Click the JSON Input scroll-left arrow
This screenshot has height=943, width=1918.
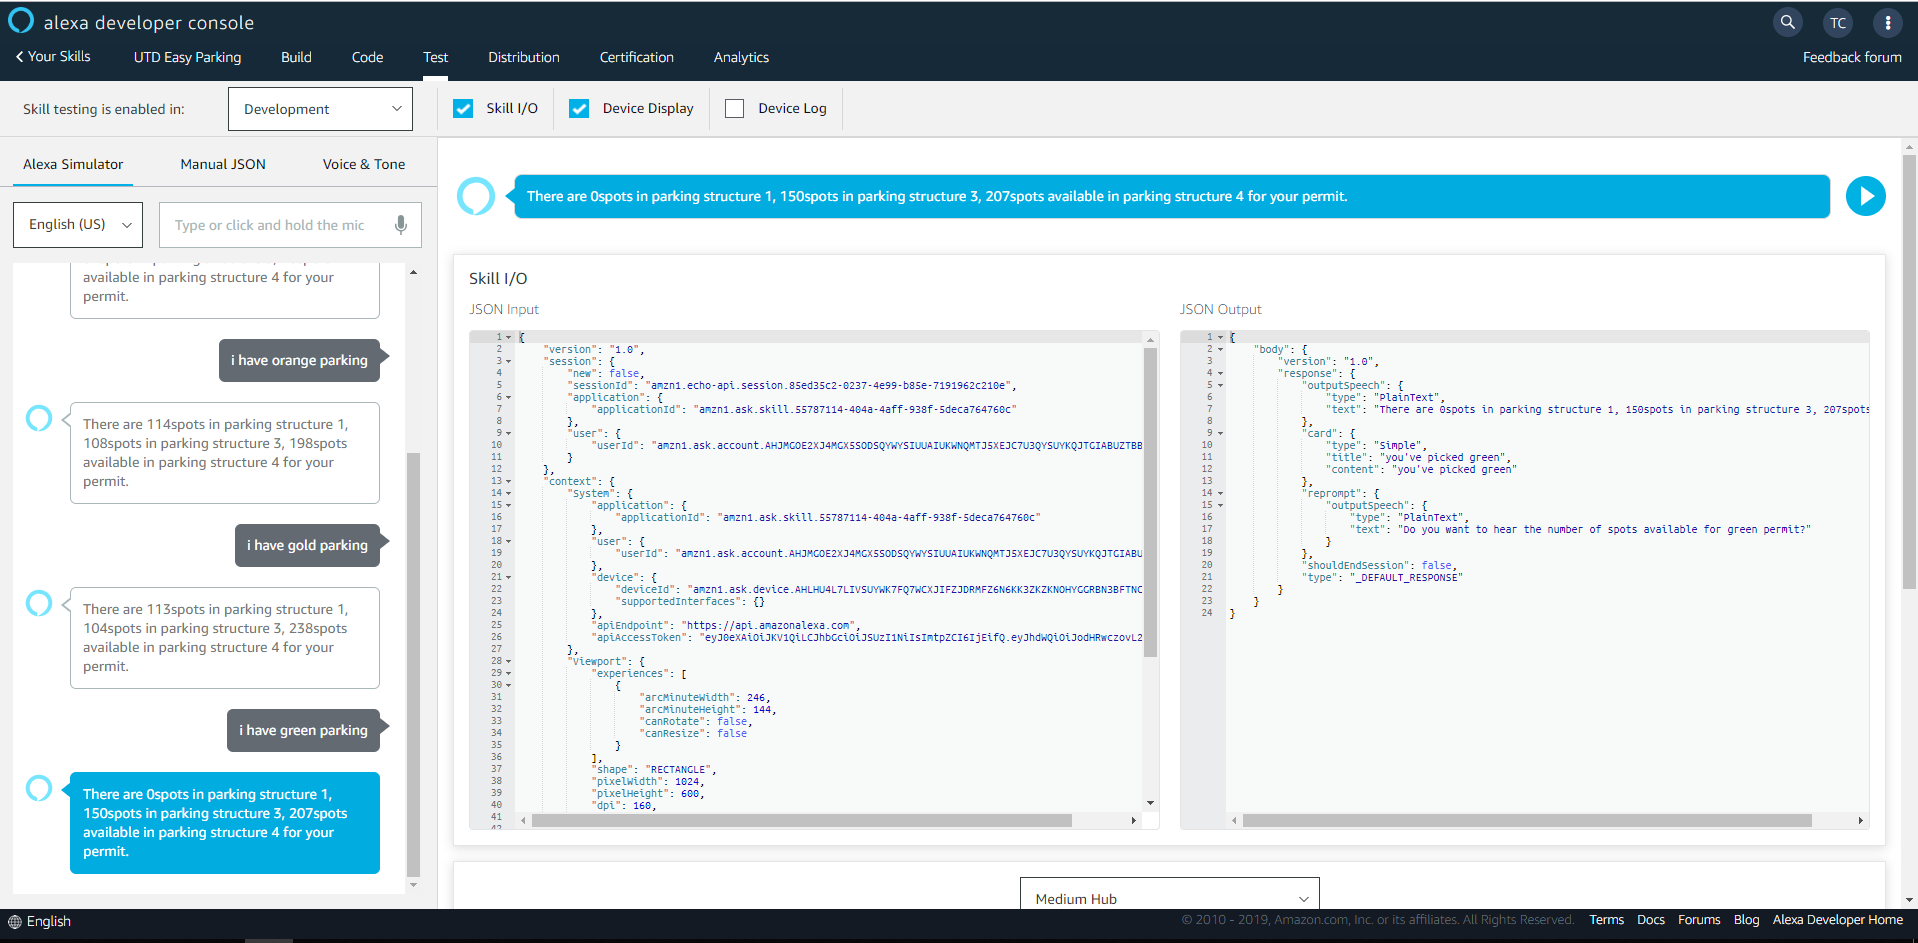tap(523, 821)
